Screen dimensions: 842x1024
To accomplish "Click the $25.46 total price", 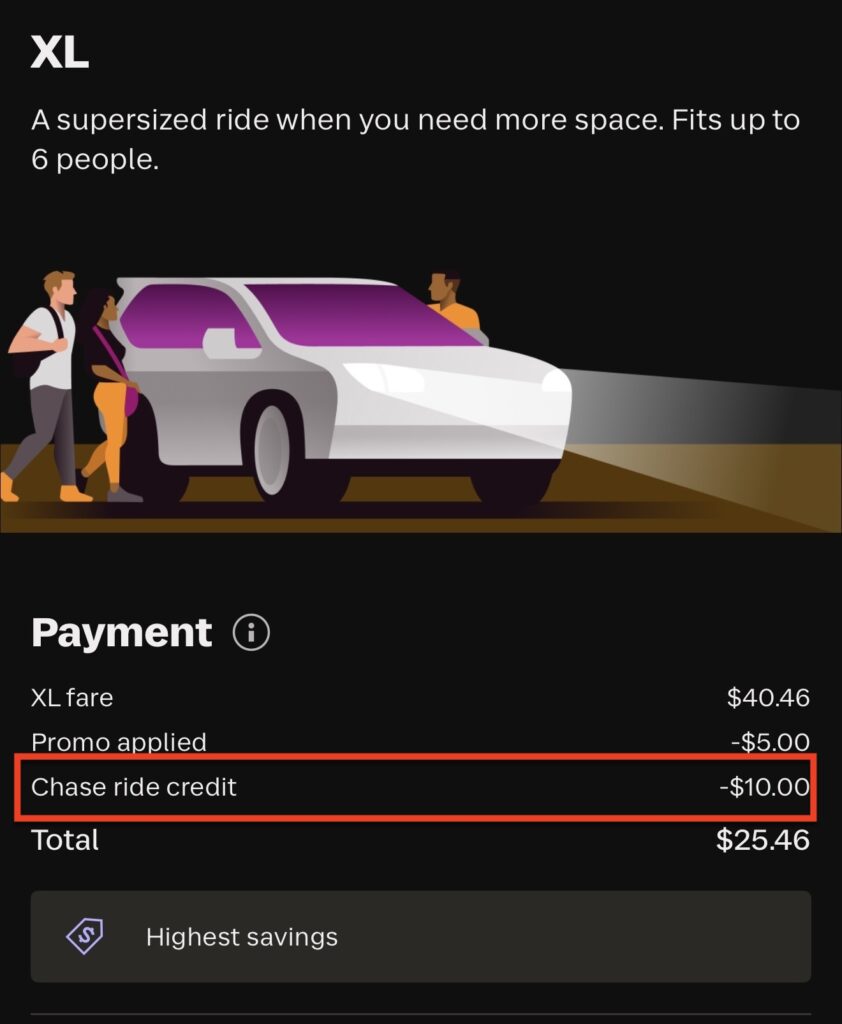I will tap(762, 840).
